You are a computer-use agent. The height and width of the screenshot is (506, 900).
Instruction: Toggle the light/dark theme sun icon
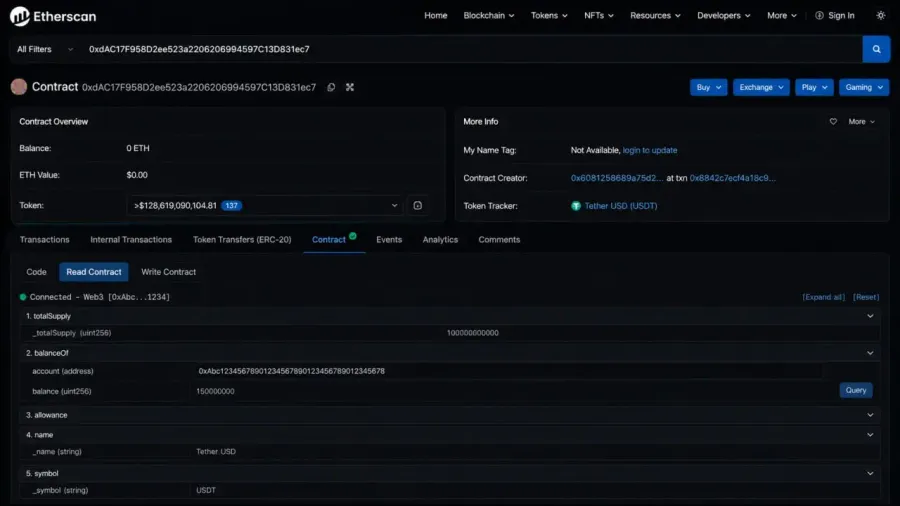(880, 15)
